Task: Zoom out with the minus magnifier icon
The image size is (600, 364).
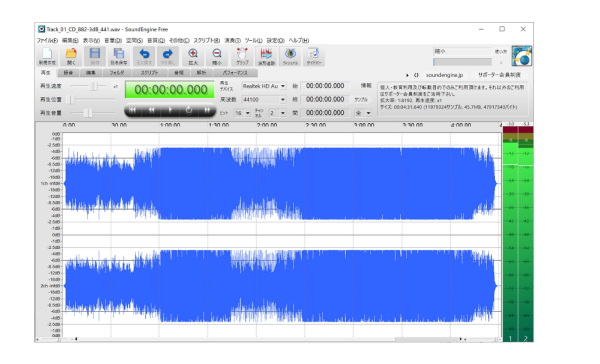Action: tap(217, 56)
